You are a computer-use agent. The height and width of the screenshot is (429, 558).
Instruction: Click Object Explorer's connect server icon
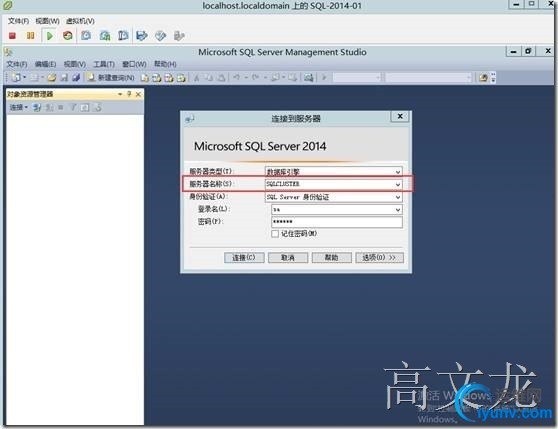36,107
